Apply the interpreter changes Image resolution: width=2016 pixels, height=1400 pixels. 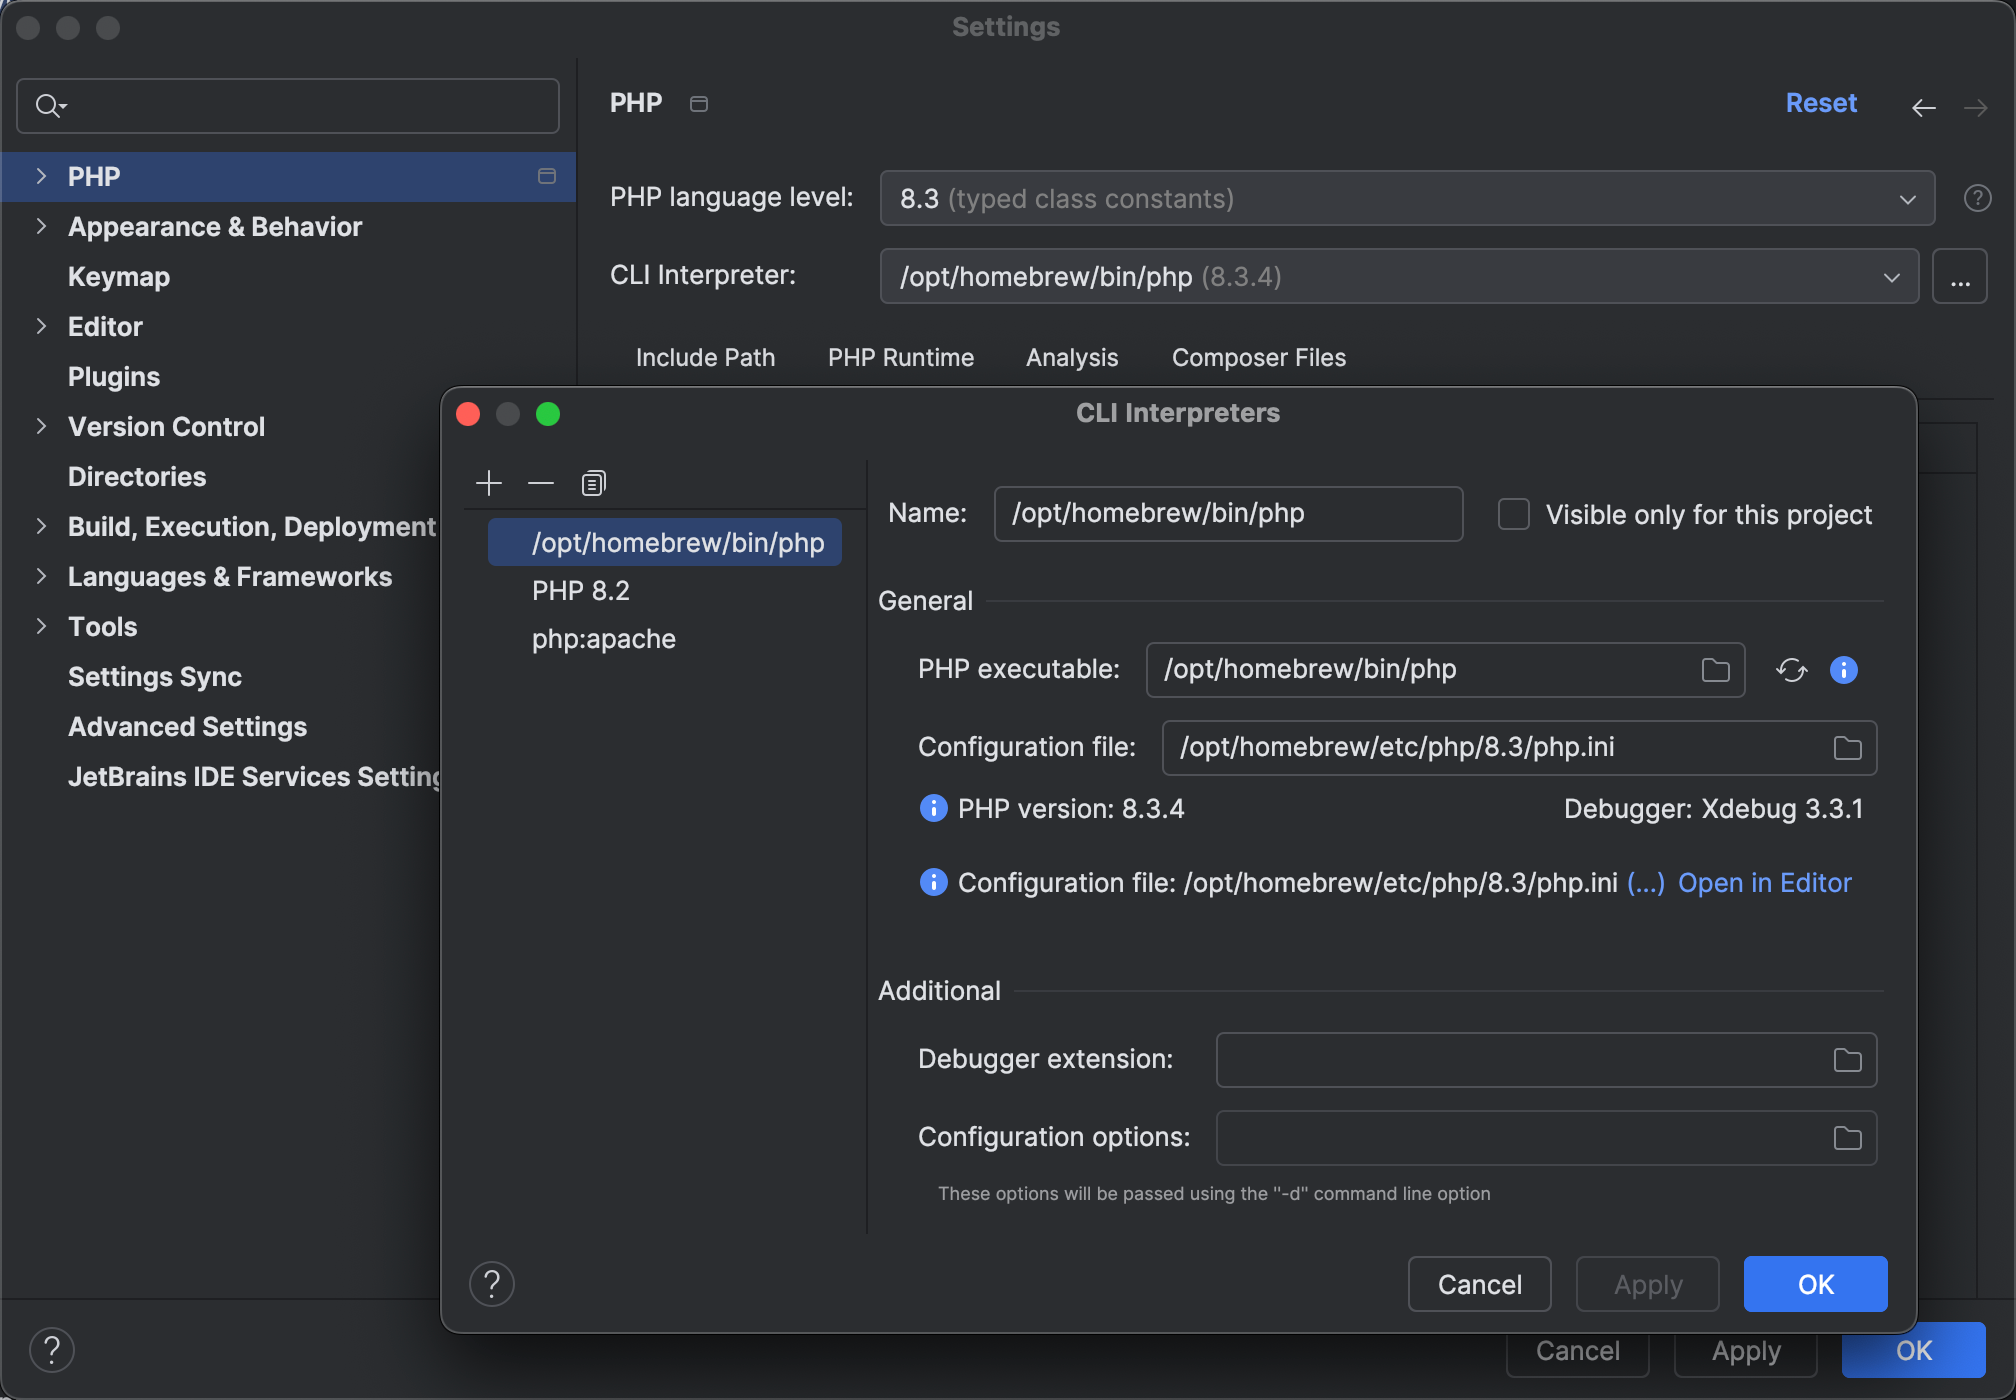click(x=1646, y=1283)
